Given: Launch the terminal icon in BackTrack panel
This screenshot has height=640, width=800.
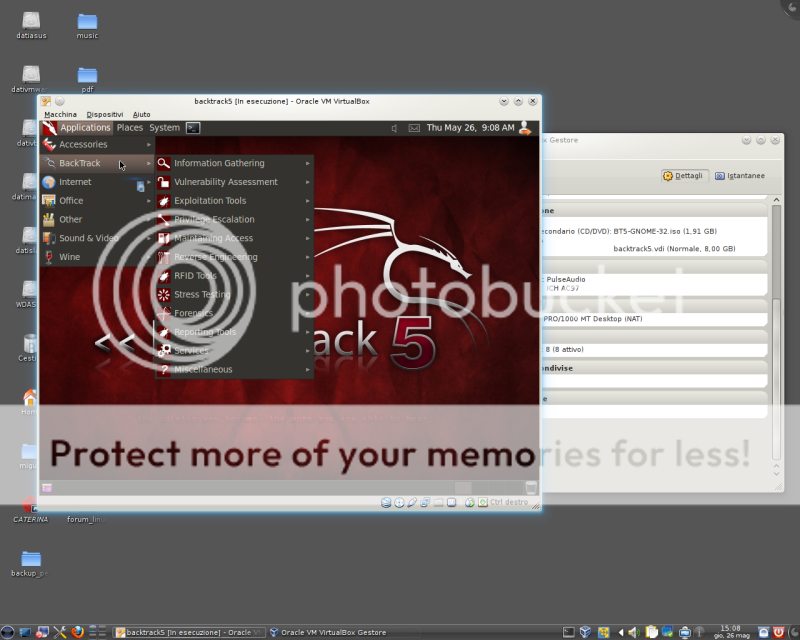Looking at the screenshot, I should (193, 128).
